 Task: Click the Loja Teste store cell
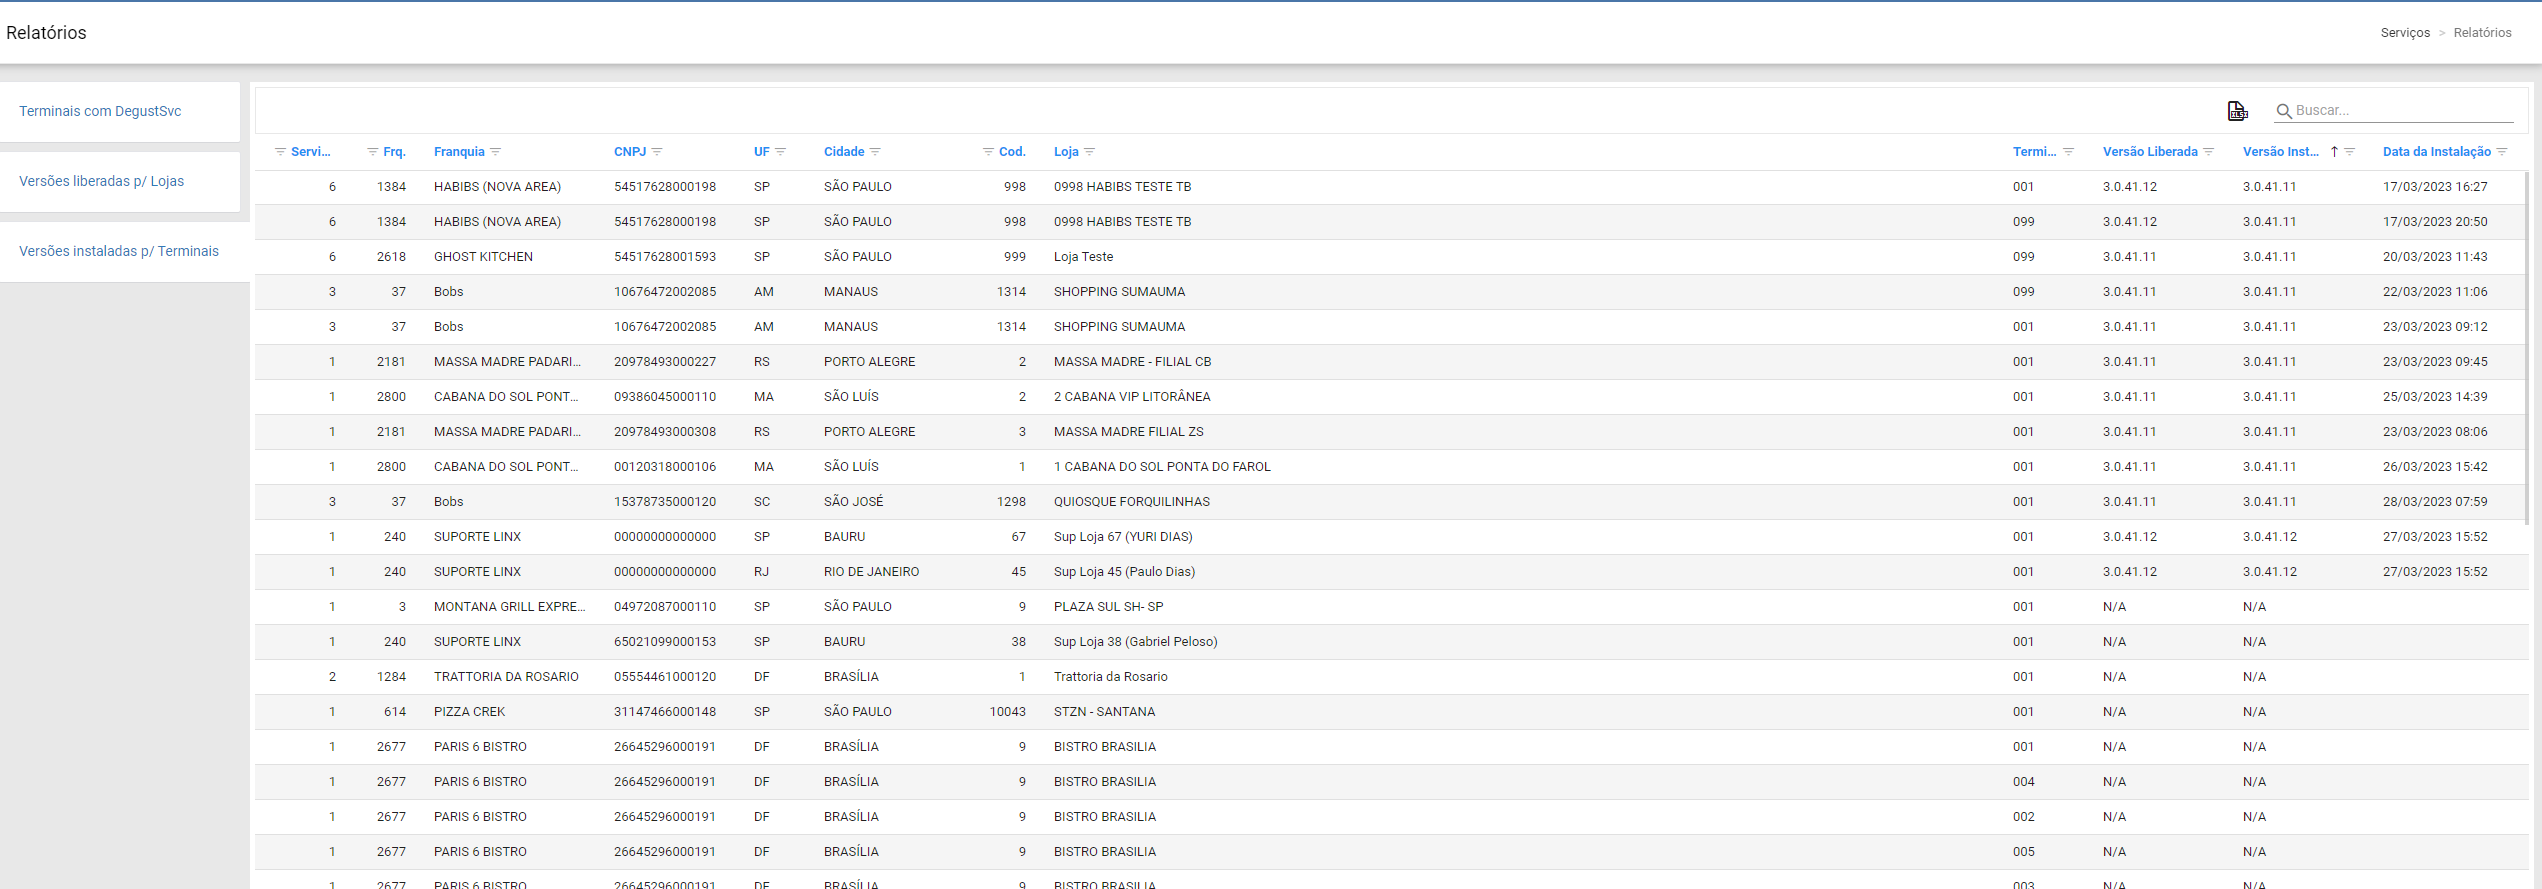coord(1083,257)
